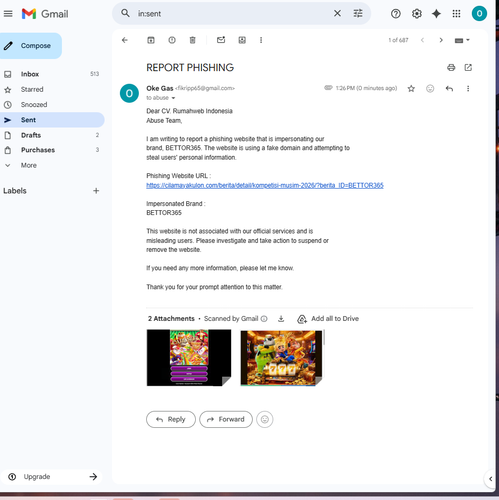Click the '1 of 687' counter

point(398,40)
